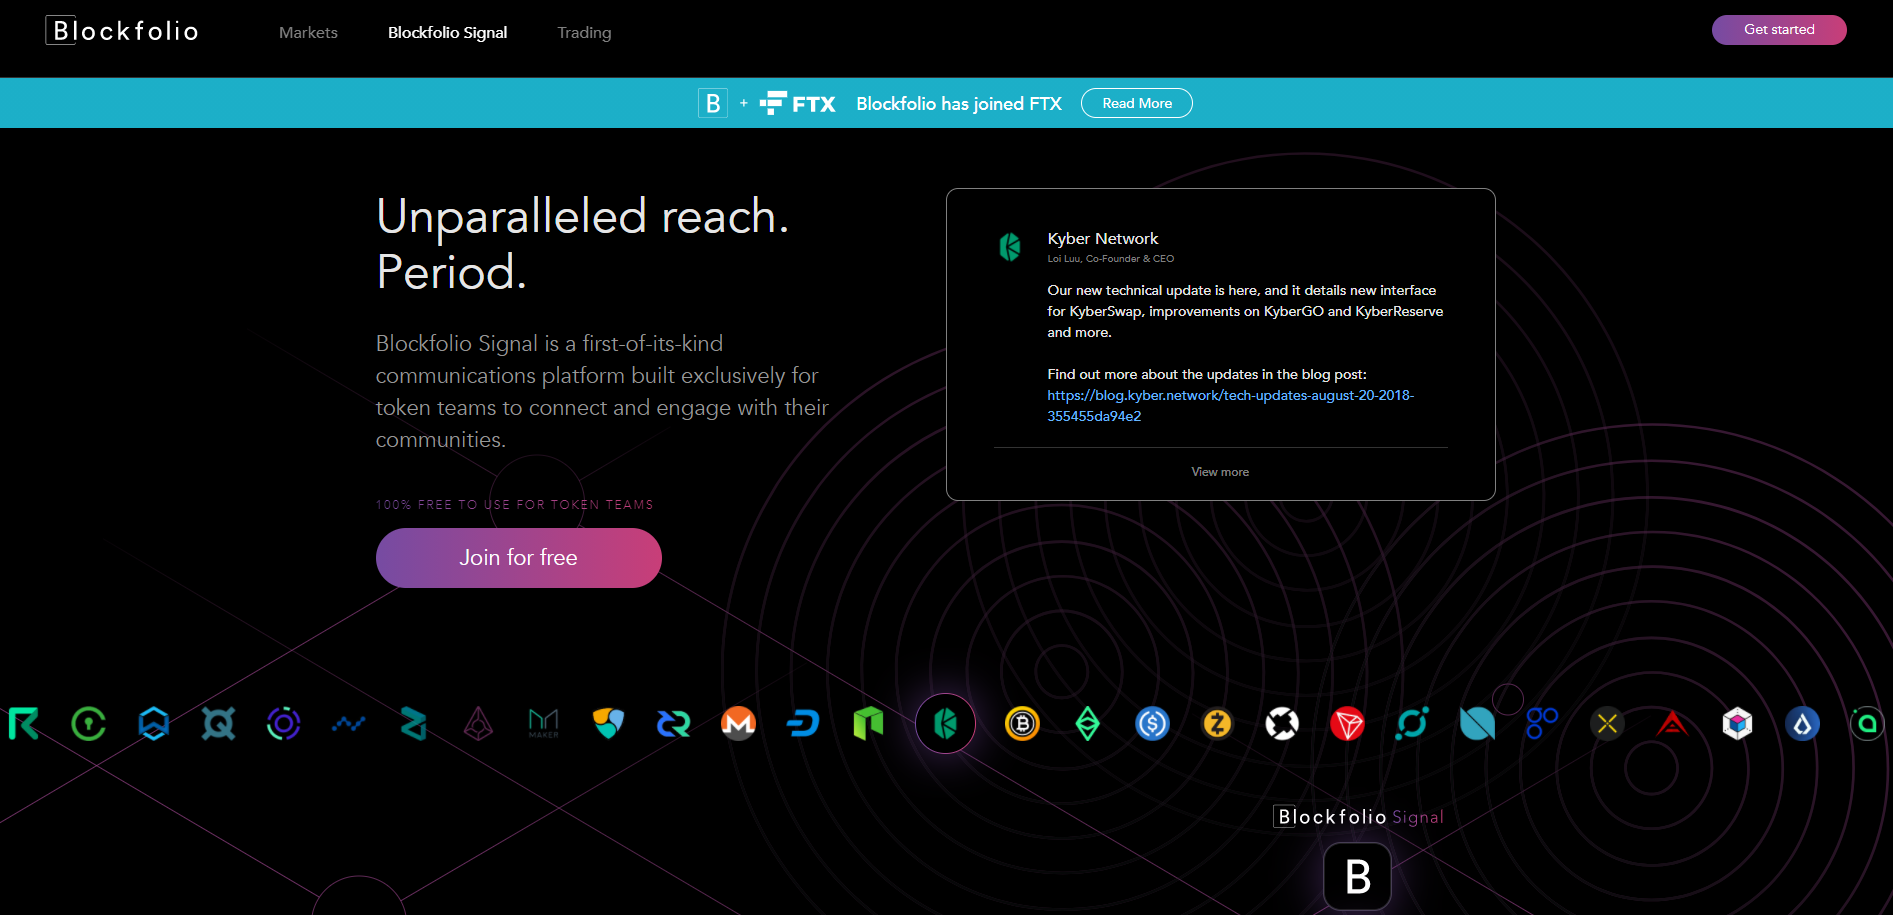
Task: Click the Get started button
Action: (x=1779, y=30)
